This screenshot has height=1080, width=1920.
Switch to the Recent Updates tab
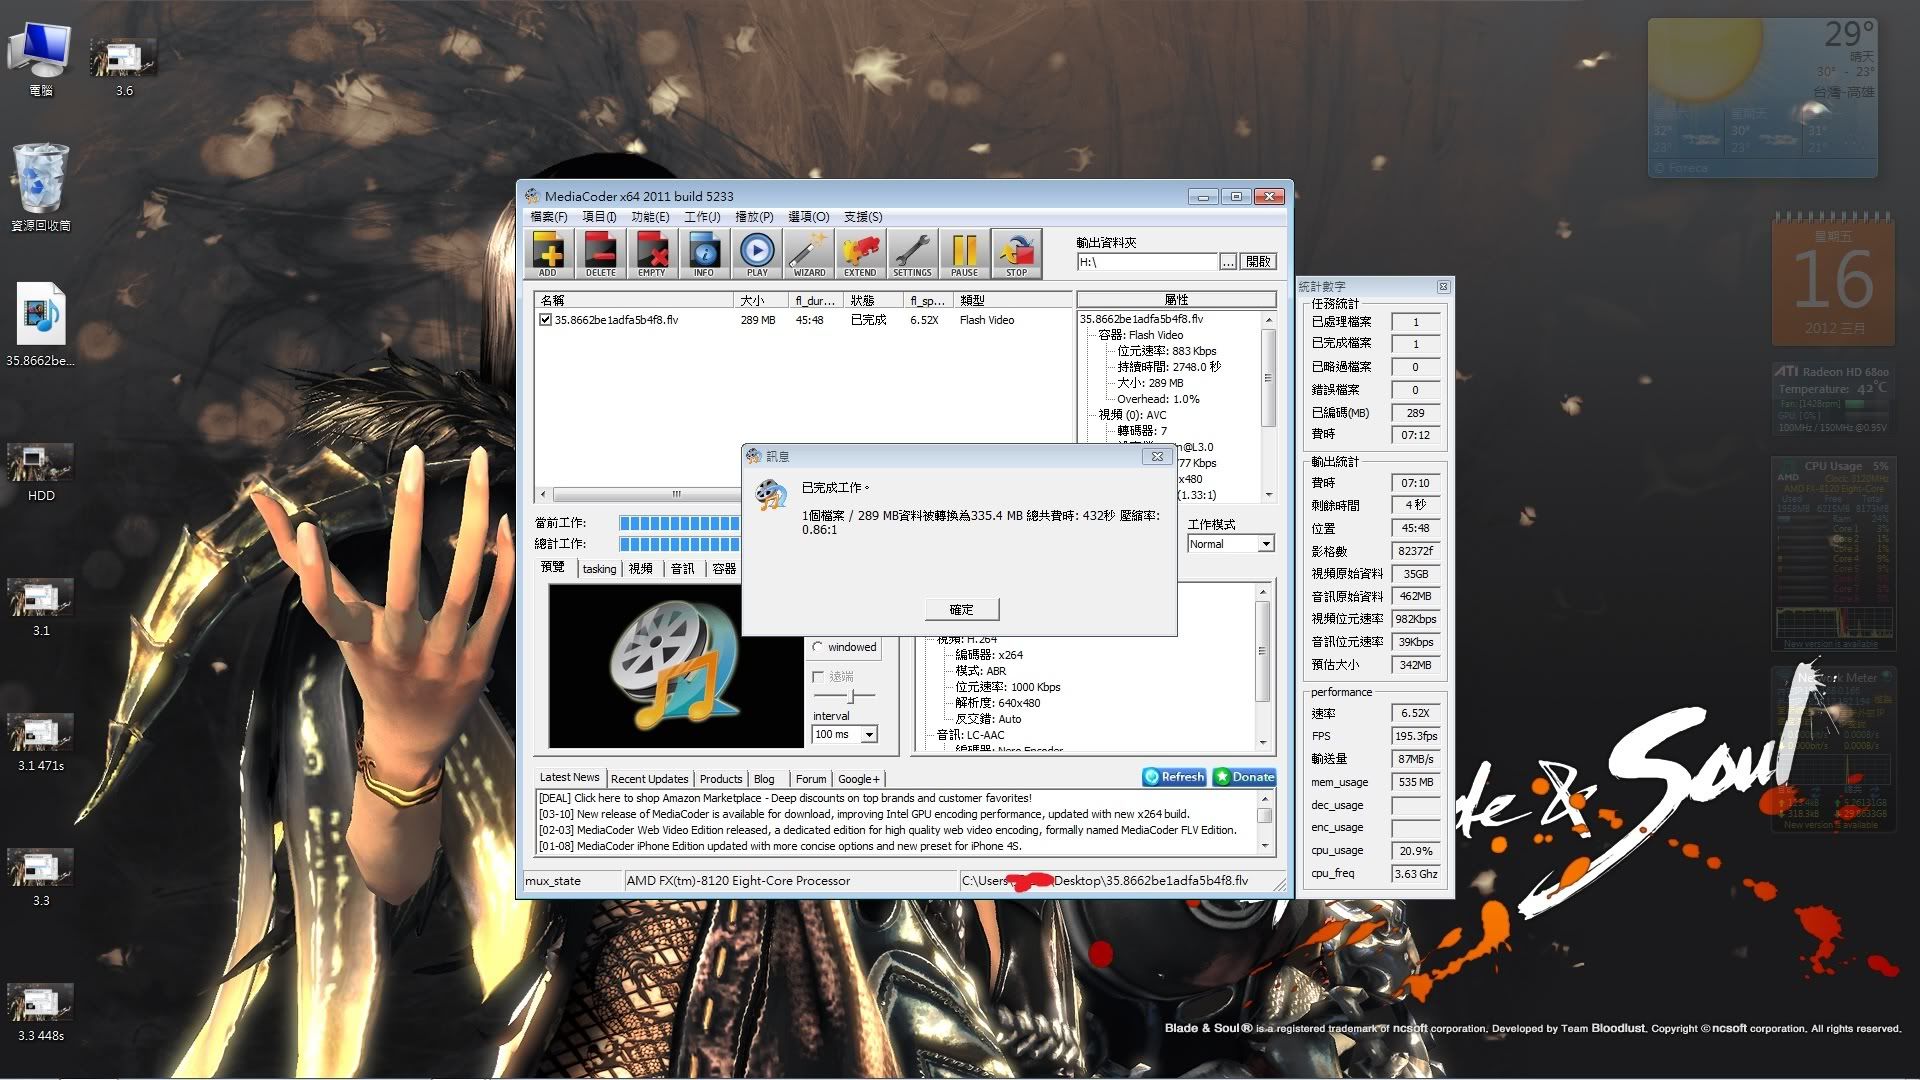point(649,779)
